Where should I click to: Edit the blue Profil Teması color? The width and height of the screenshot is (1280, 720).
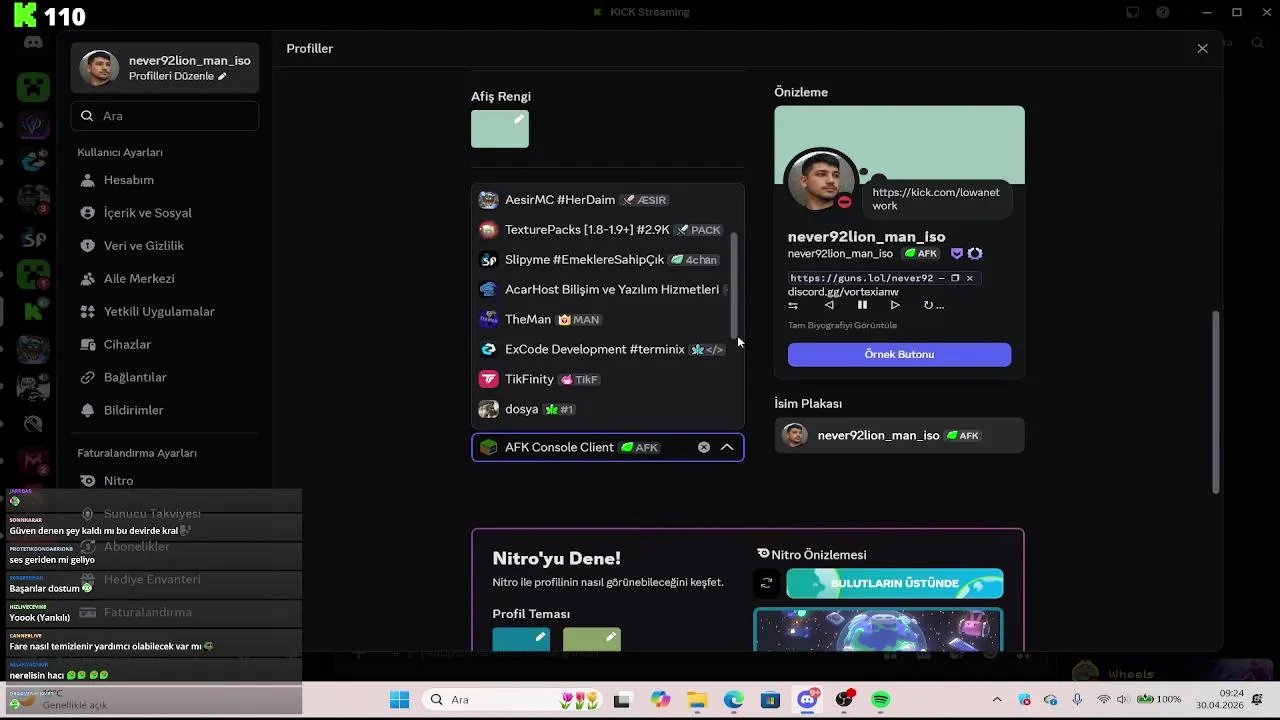(521, 640)
